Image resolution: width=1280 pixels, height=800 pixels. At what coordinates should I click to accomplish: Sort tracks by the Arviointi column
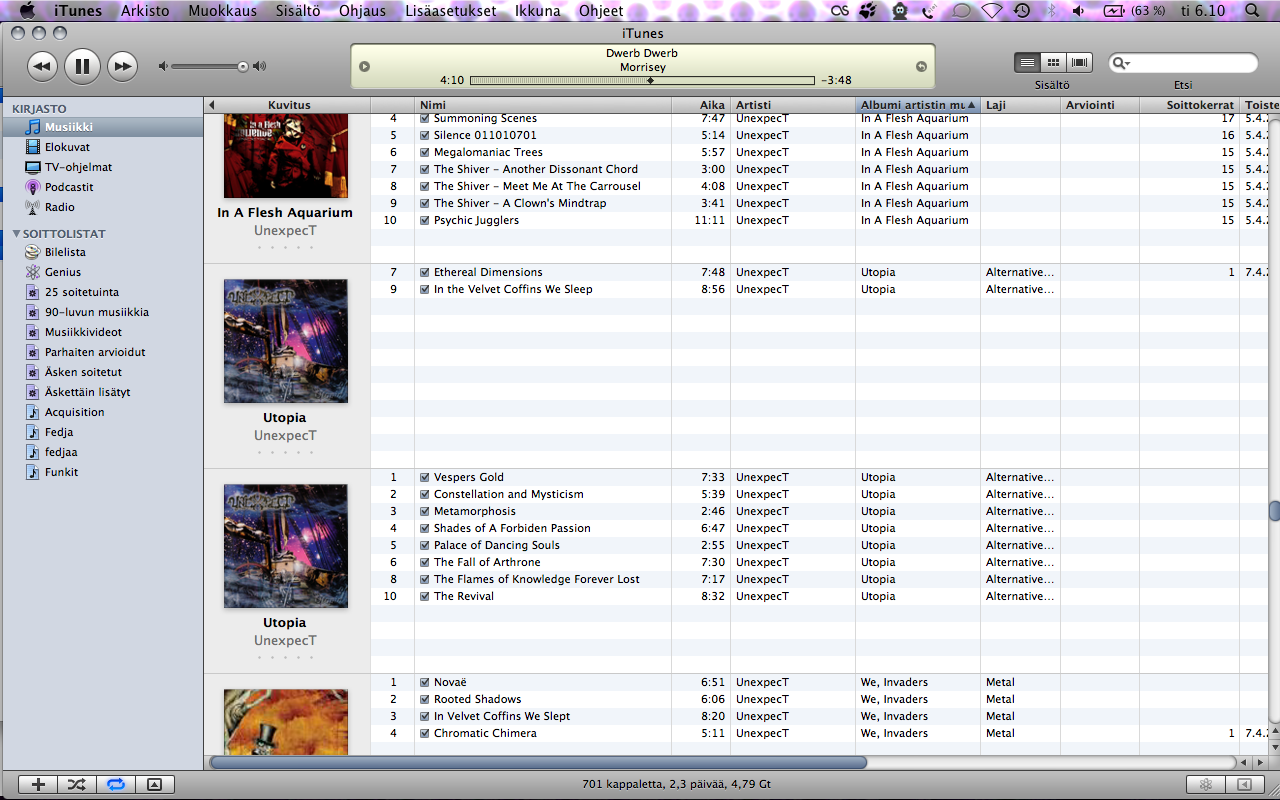[1100, 105]
